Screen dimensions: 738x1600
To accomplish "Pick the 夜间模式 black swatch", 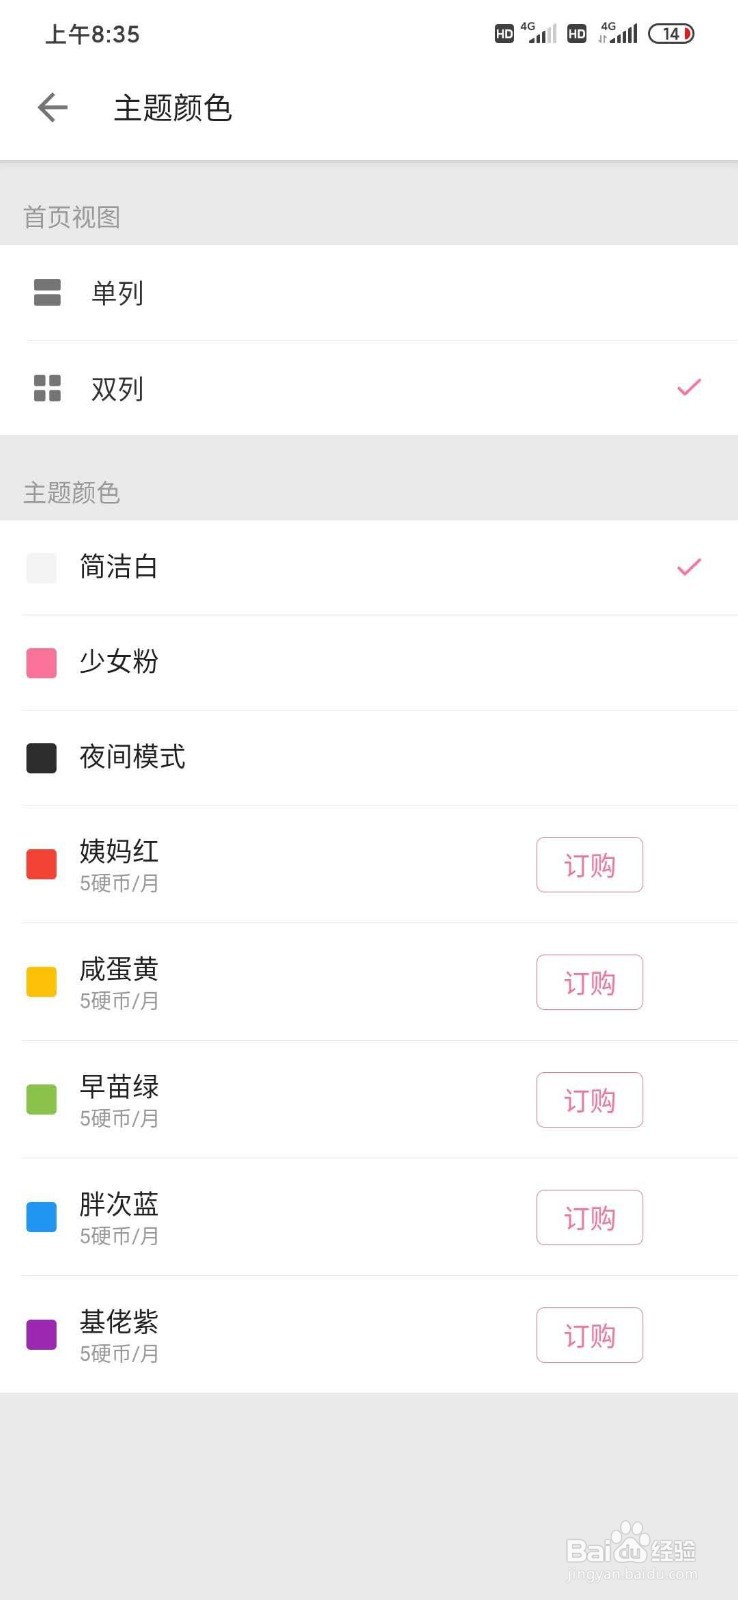I will (41, 758).
